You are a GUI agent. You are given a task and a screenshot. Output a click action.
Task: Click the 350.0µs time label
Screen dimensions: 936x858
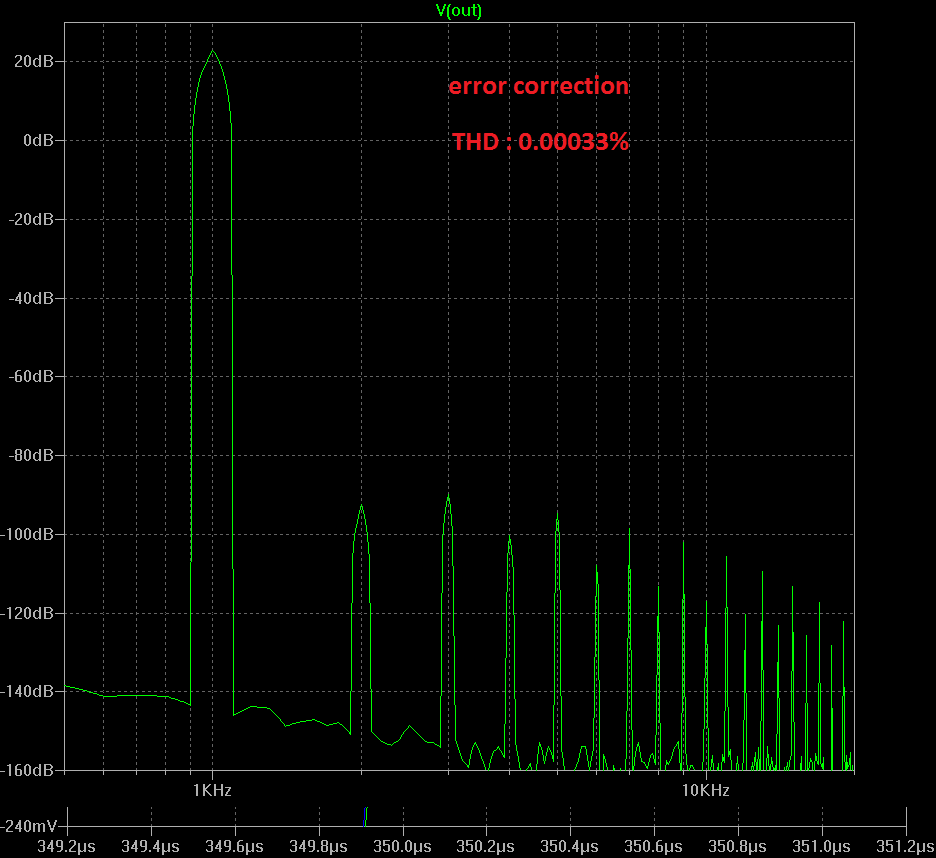(402, 847)
